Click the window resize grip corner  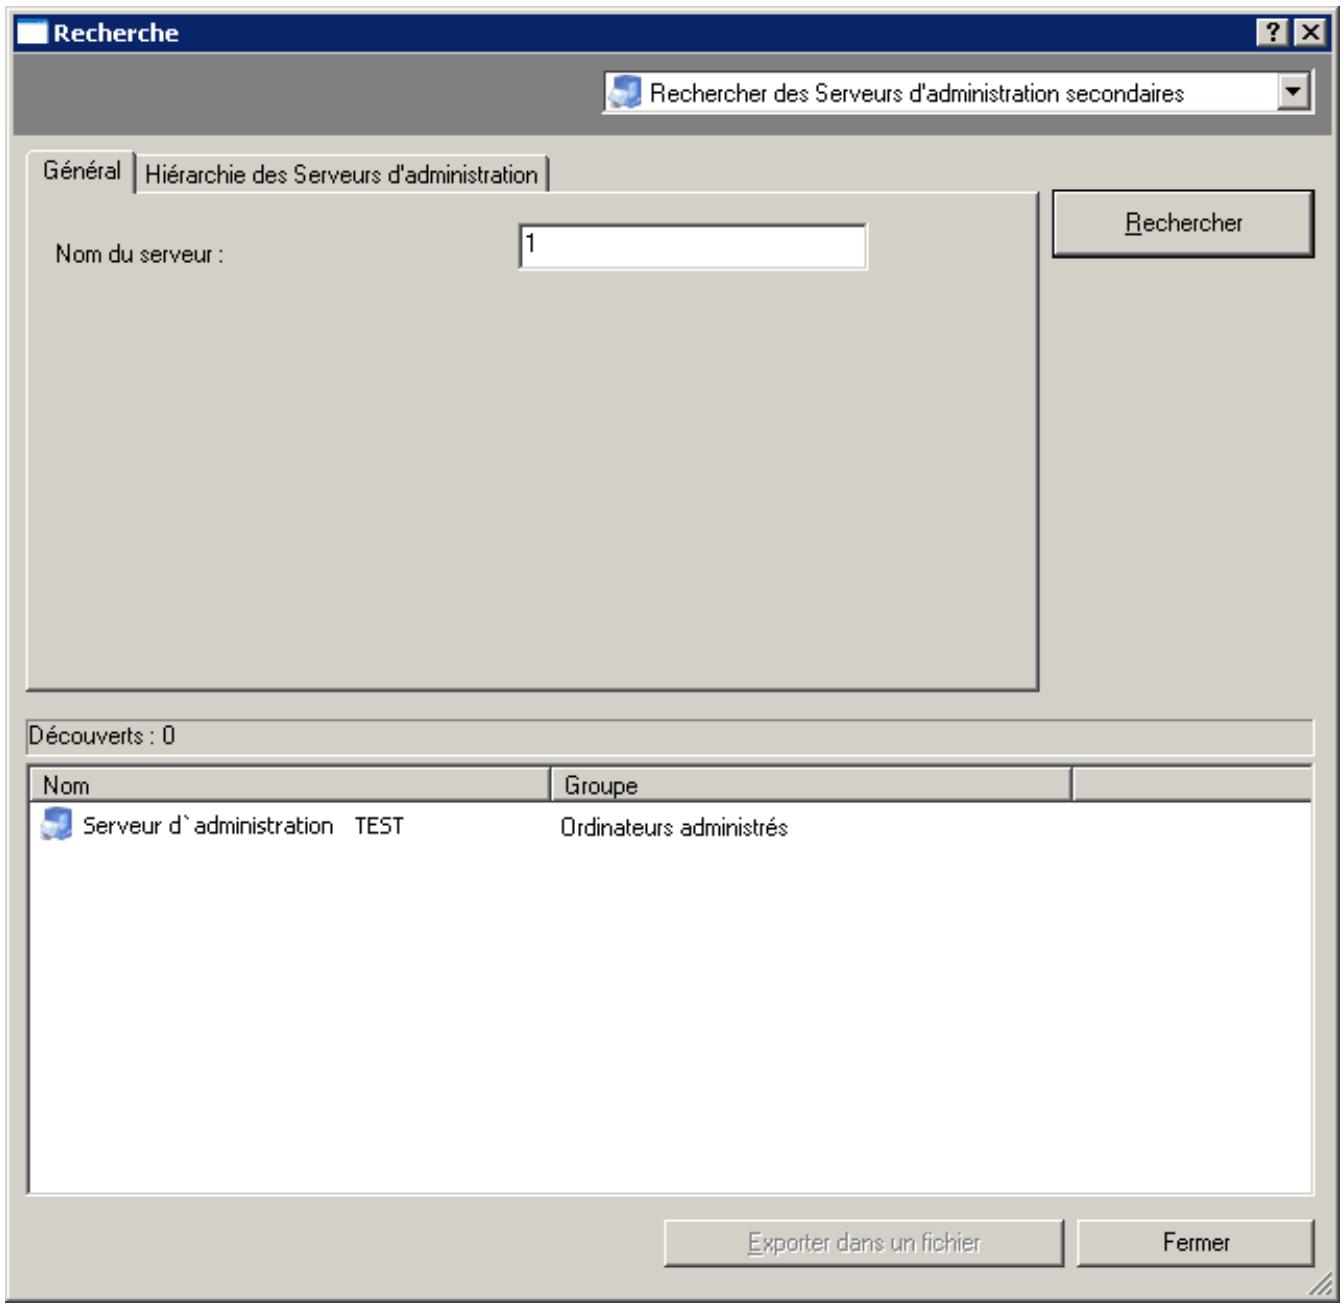pos(1322,1285)
